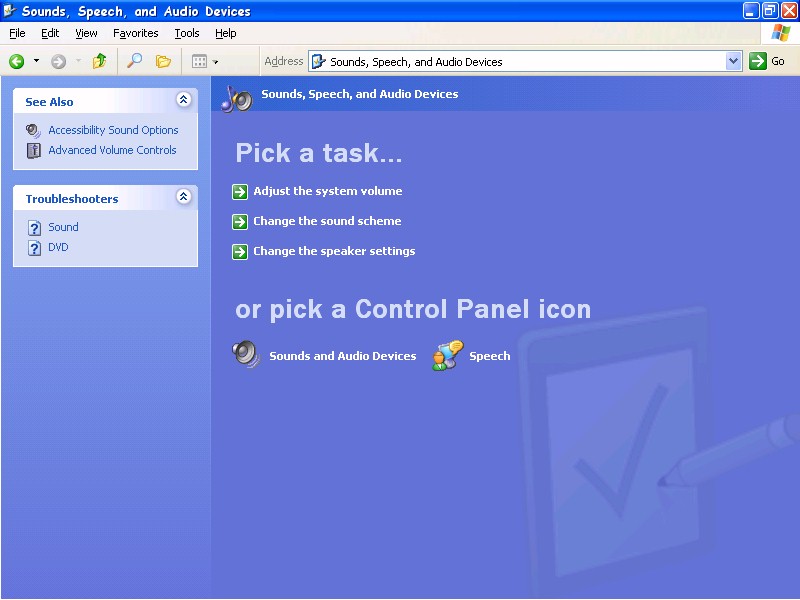Open the Views dropdown arrow
Screen dimensions: 800x600
[216, 62]
